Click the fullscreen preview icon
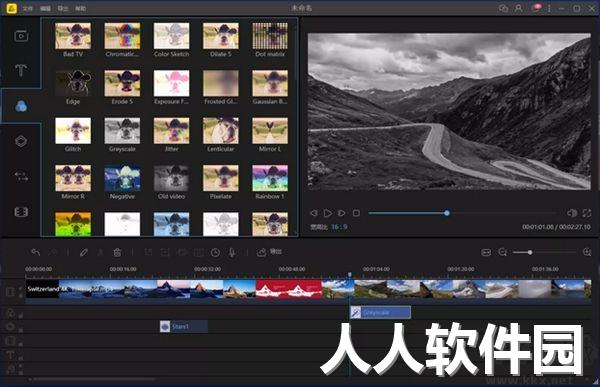 tap(587, 213)
